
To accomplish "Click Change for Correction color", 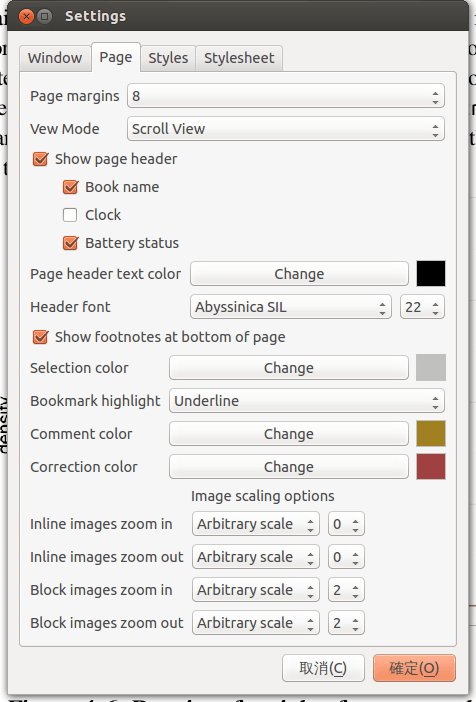I will [289, 467].
